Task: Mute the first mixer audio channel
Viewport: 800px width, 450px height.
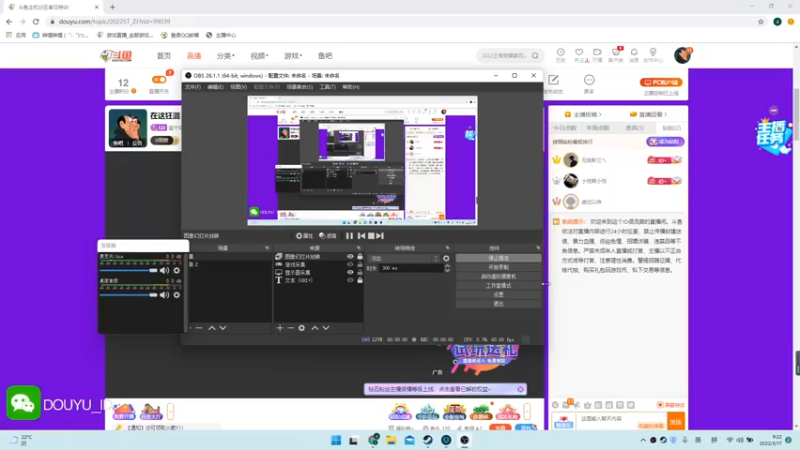Action: pyautogui.click(x=164, y=270)
